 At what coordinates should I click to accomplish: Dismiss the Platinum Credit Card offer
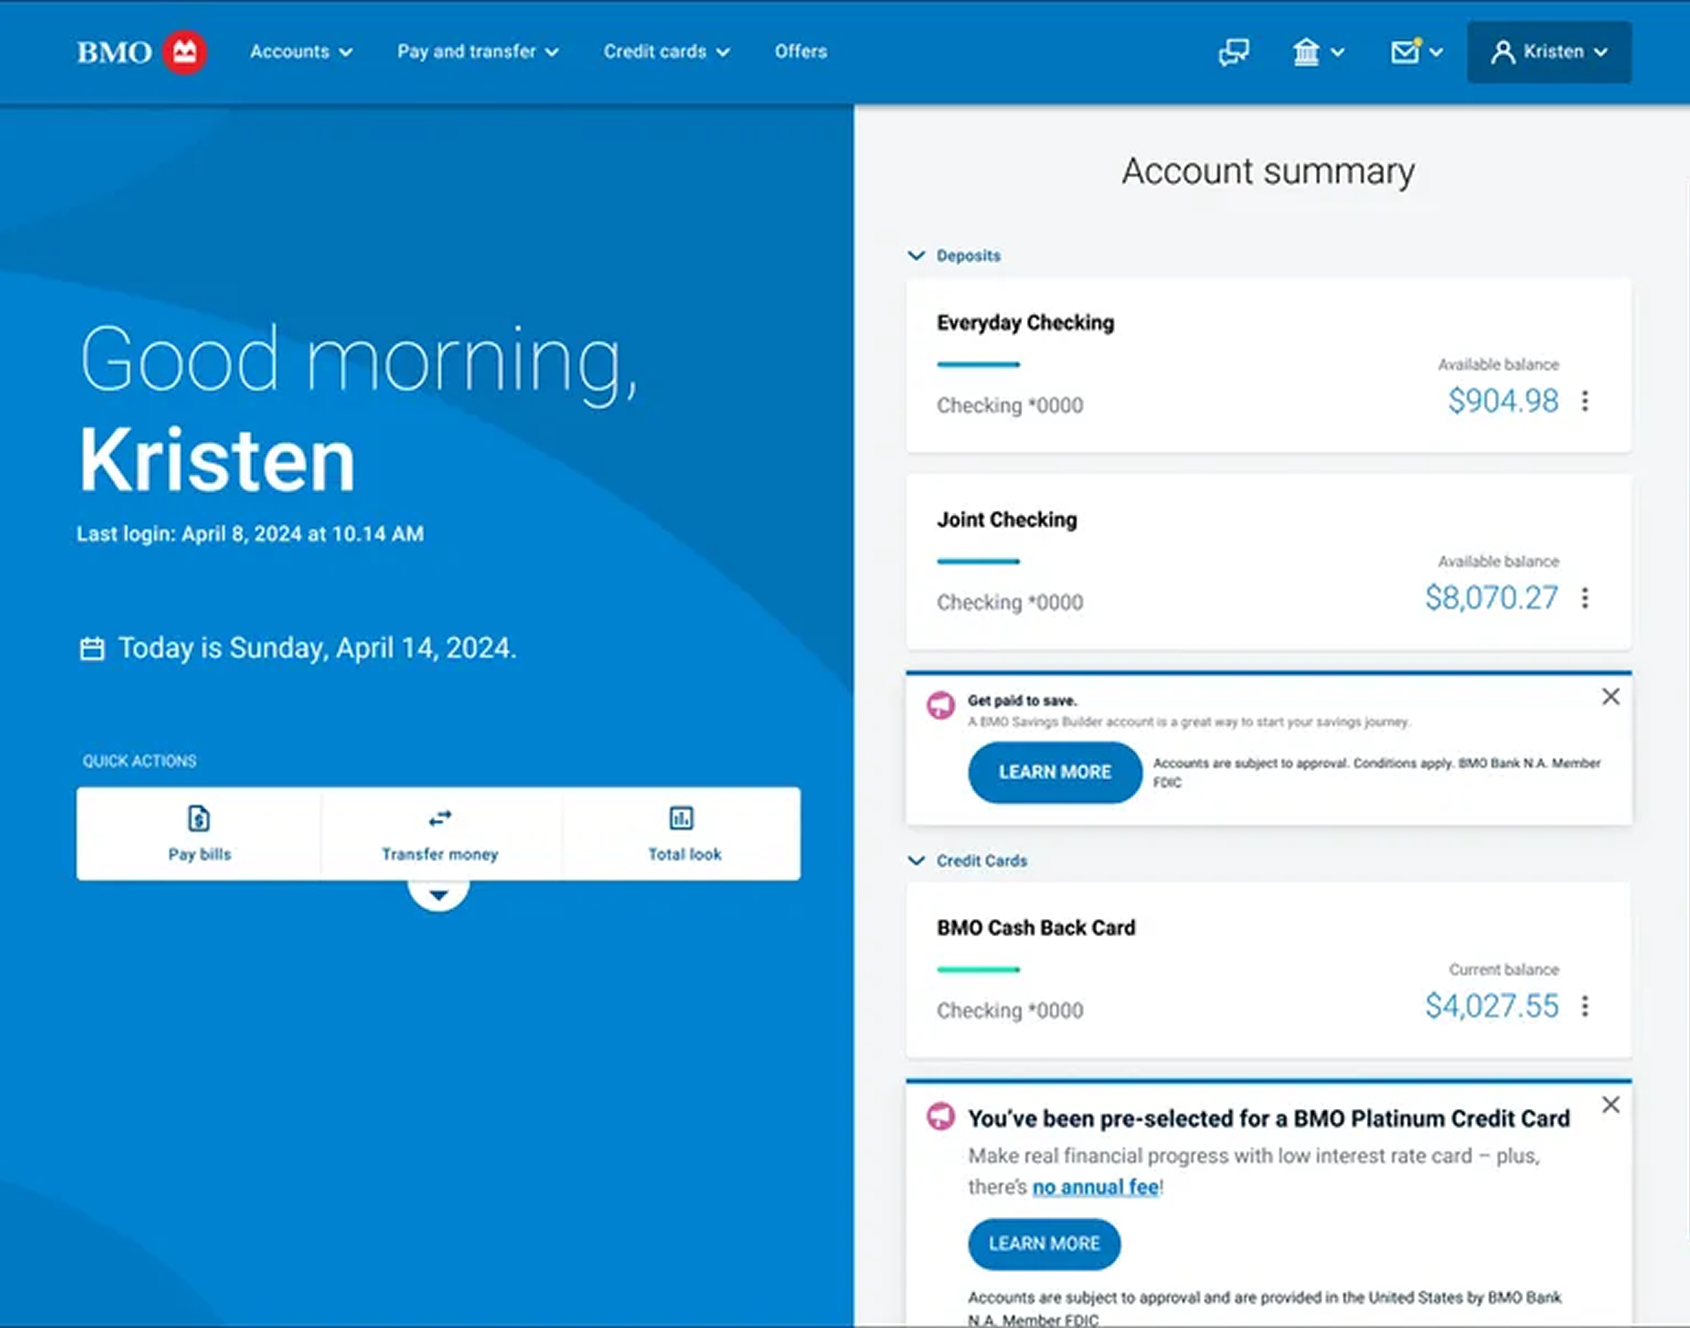point(1610,1105)
